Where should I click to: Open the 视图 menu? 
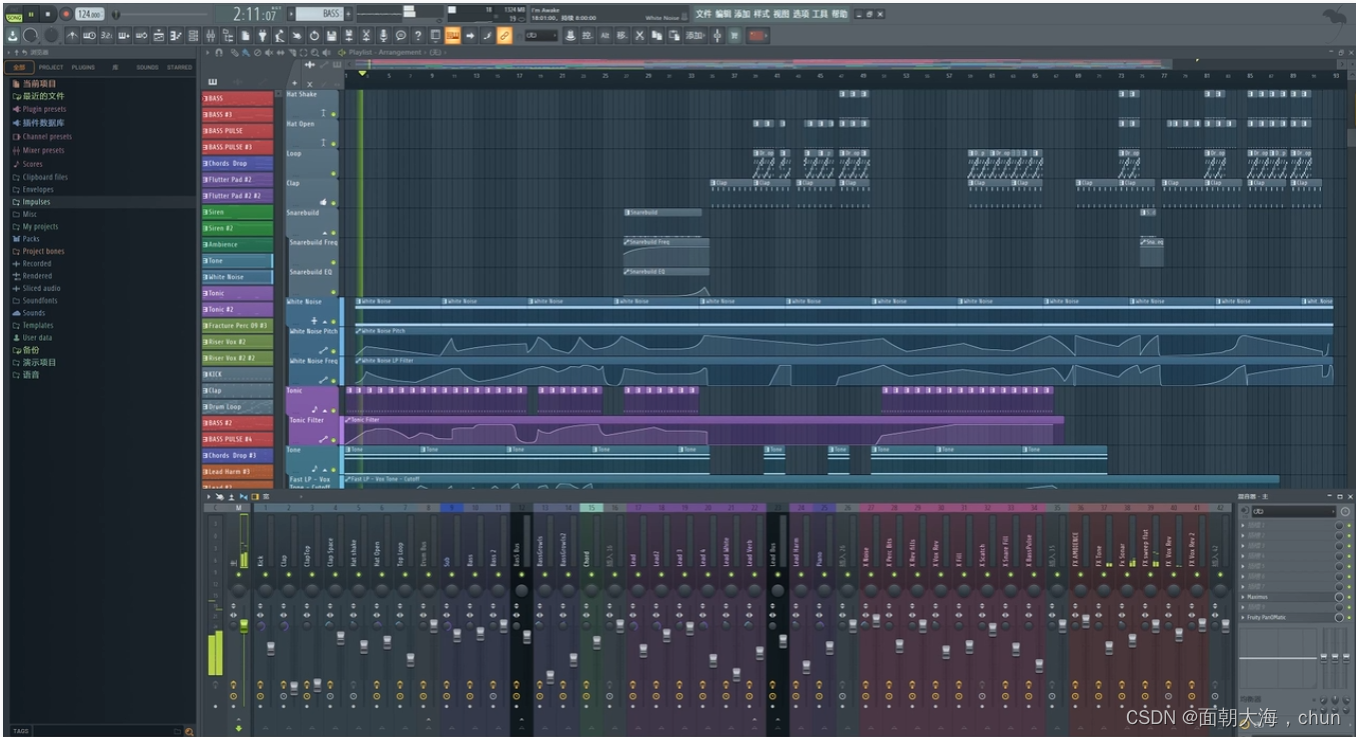tap(781, 14)
